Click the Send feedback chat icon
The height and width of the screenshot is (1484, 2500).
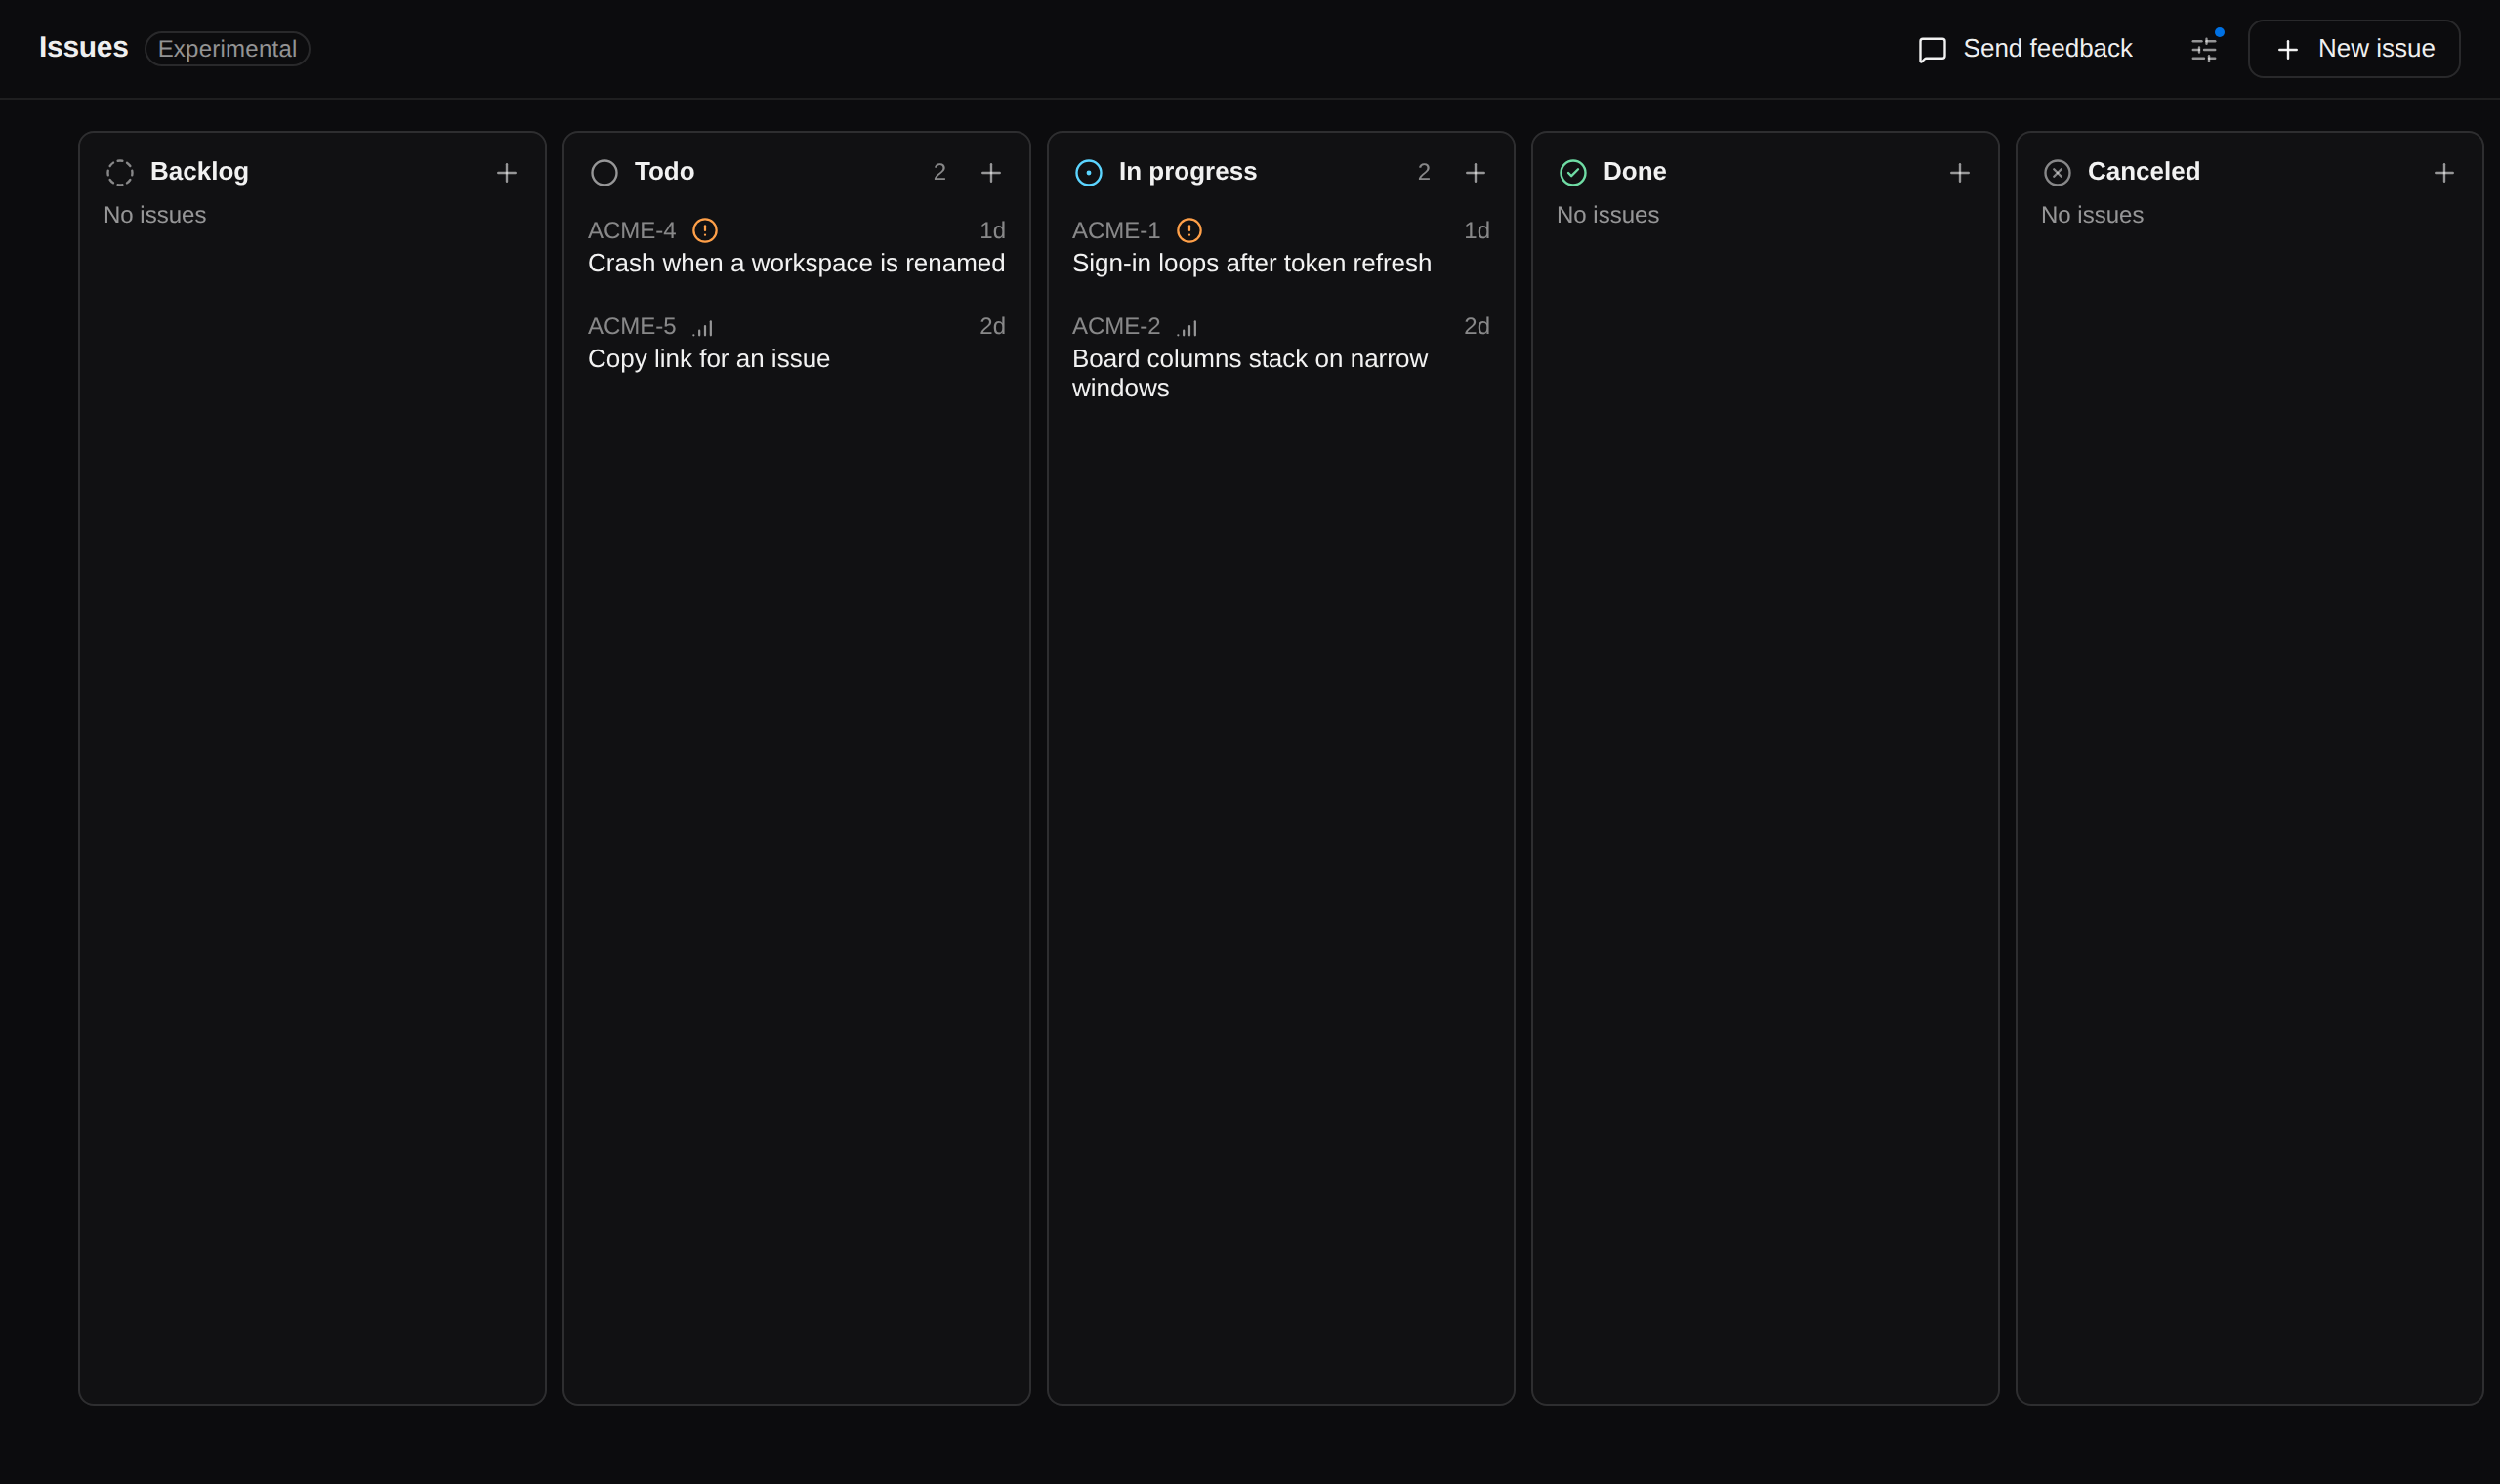click(1932, 49)
